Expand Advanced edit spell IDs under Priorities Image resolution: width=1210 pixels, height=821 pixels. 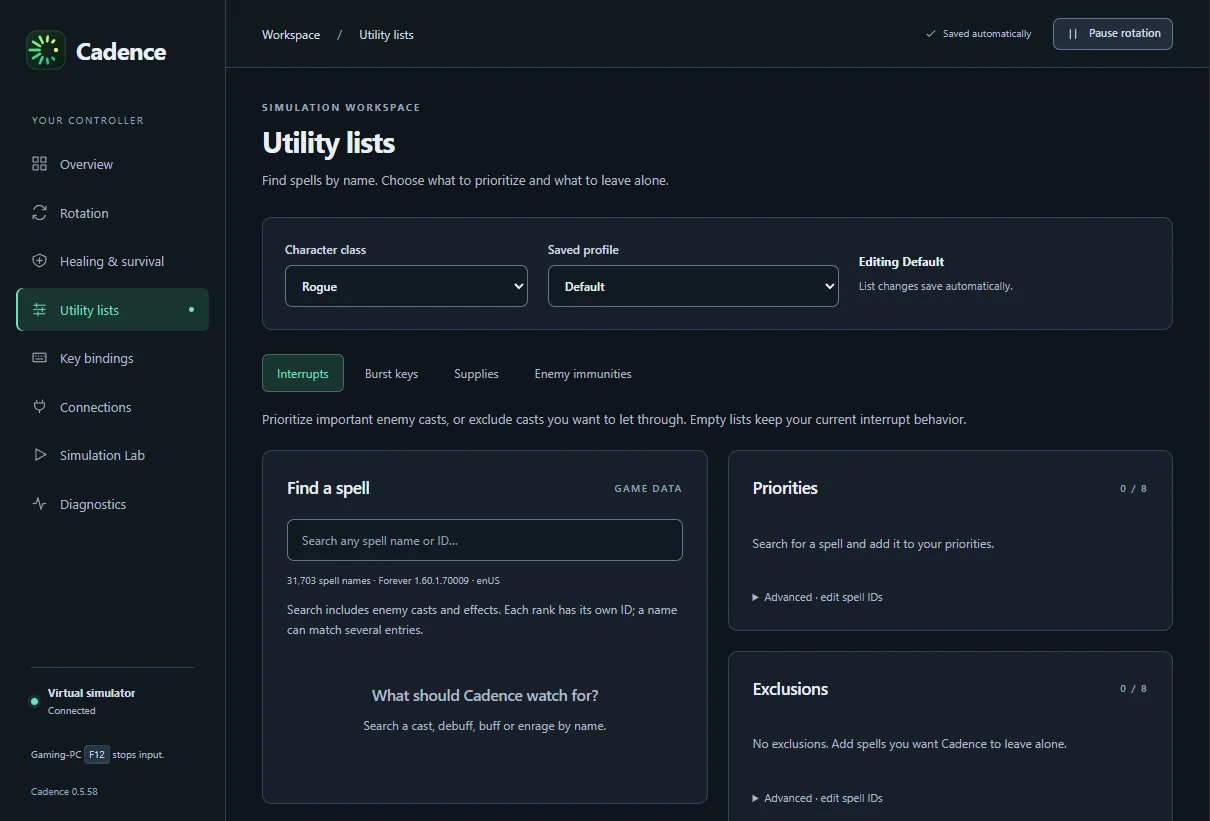(x=818, y=597)
